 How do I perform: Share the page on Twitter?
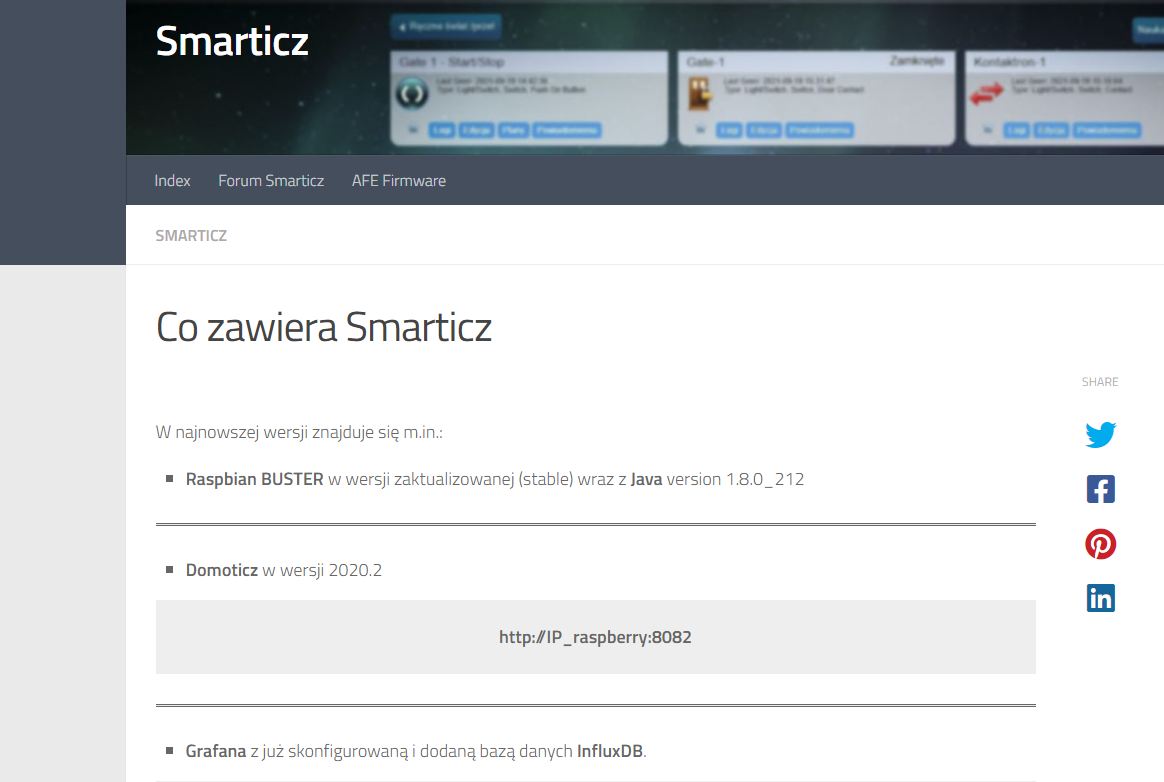[x=1100, y=434]
